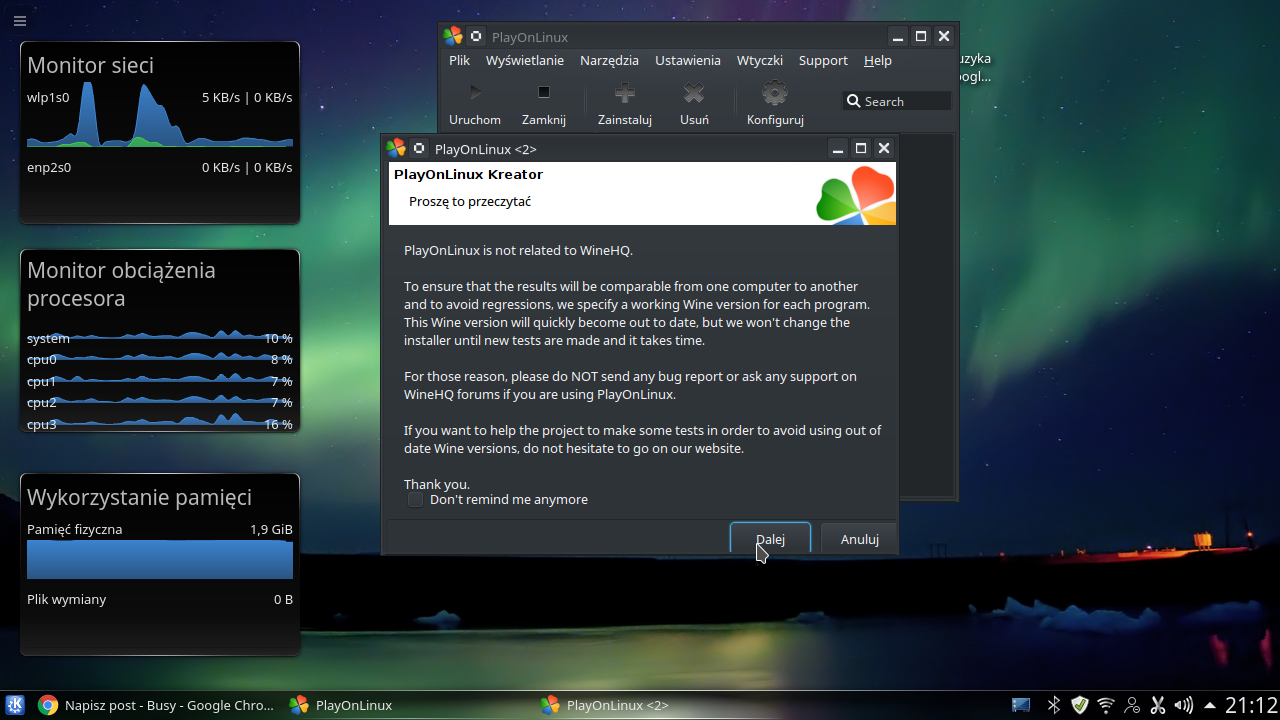Open the Support menu
The height and width of the screenshot is (720, 1280).
pos(823,60)
